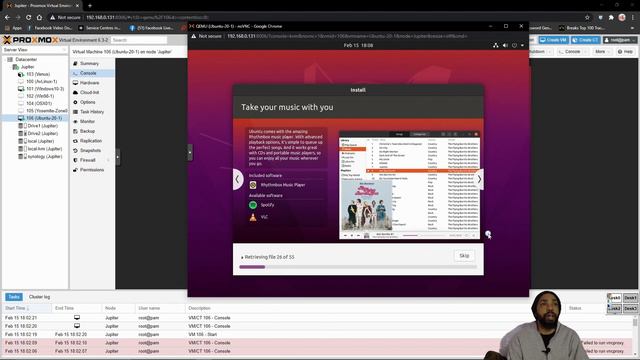Click the shield extension icon

point(600,18)
